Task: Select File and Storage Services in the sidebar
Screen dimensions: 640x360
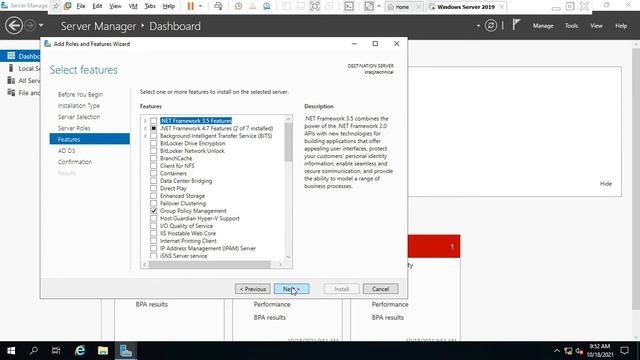Action: [24, 93]
